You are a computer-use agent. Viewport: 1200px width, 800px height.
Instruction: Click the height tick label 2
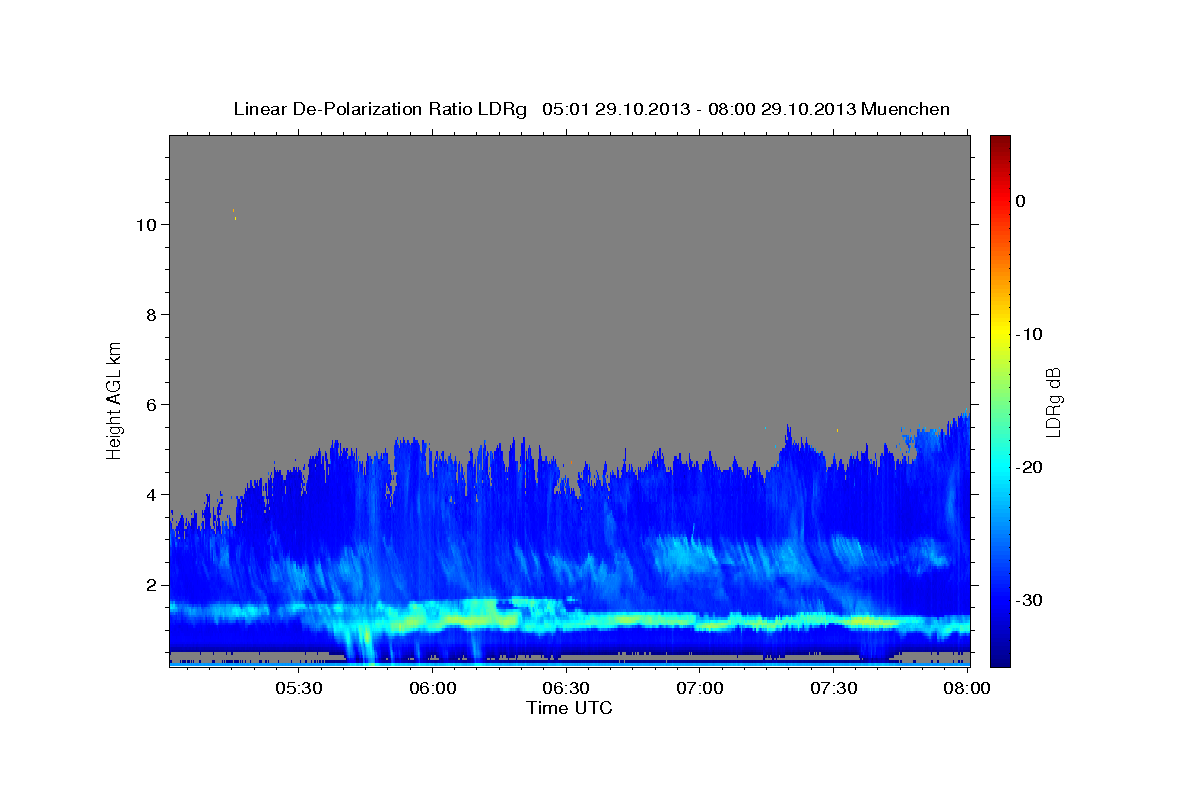(x=151, y=584)
